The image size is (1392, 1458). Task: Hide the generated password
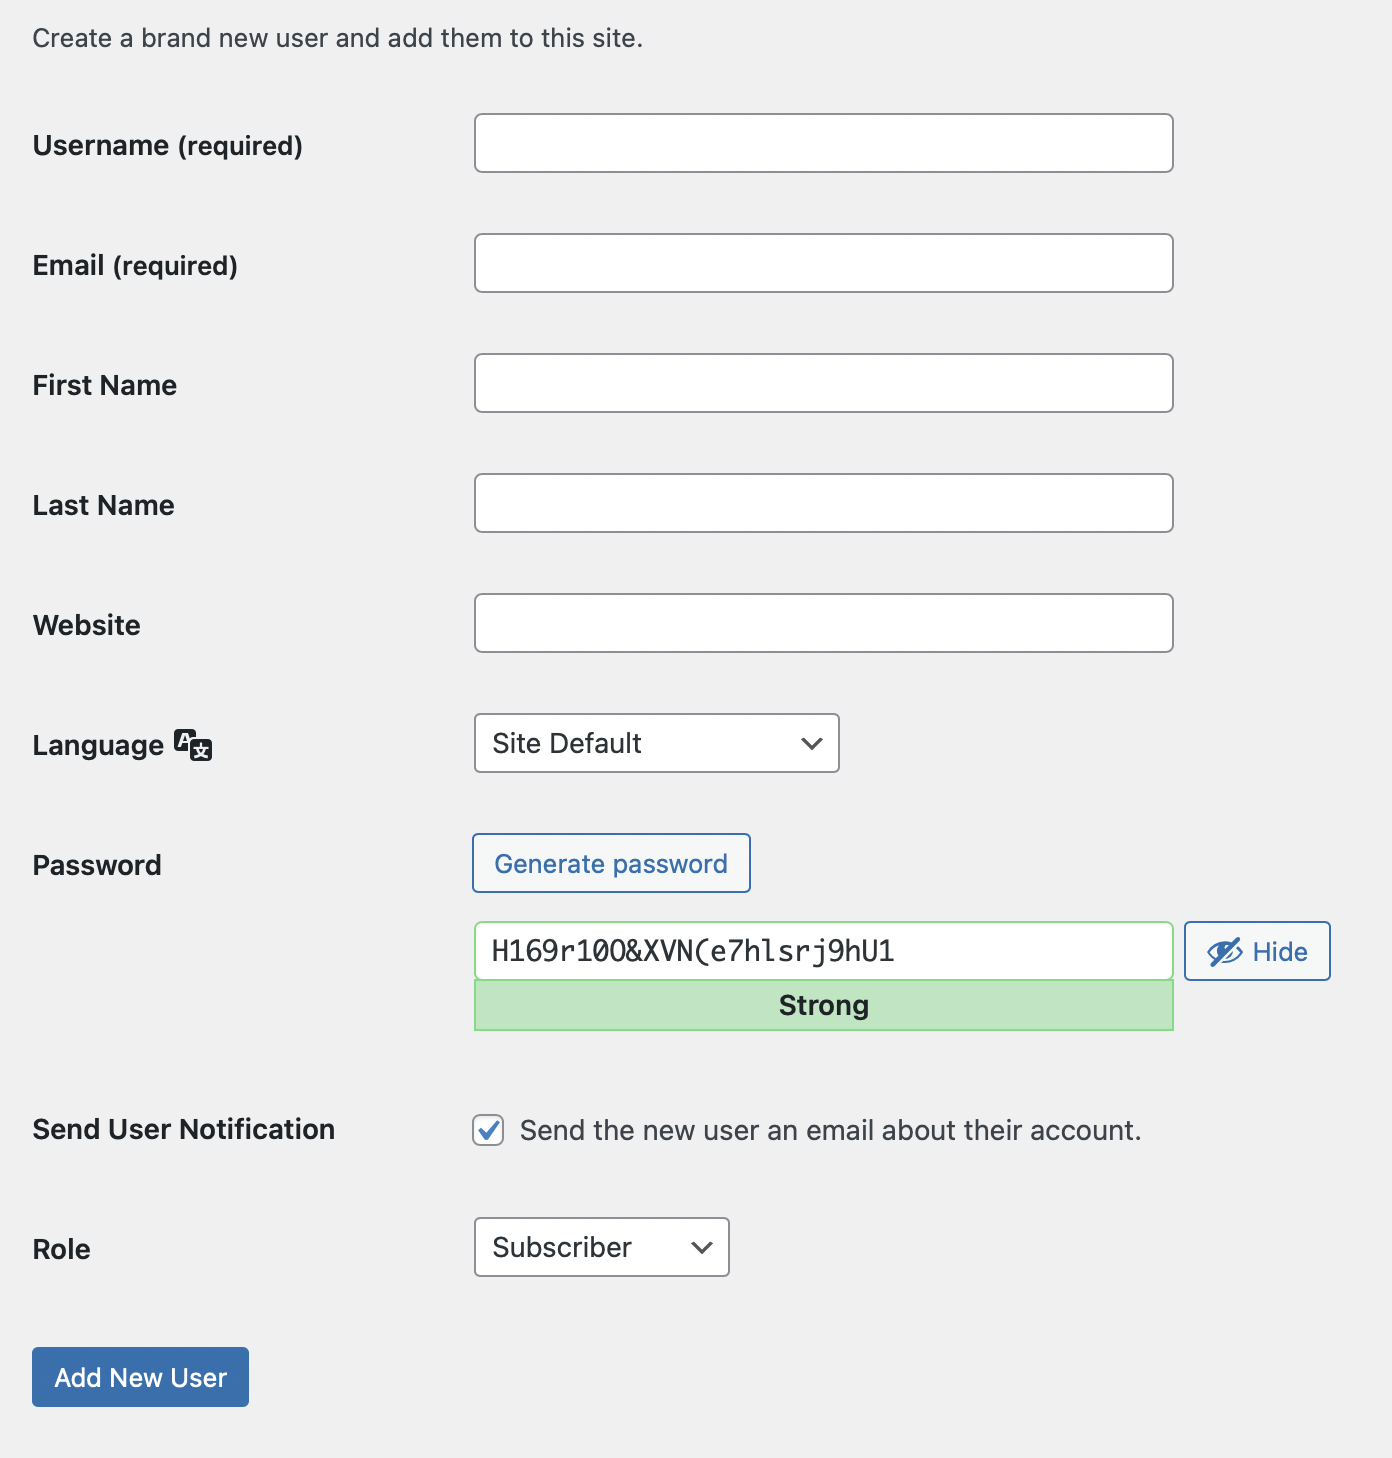[1257, 951]
